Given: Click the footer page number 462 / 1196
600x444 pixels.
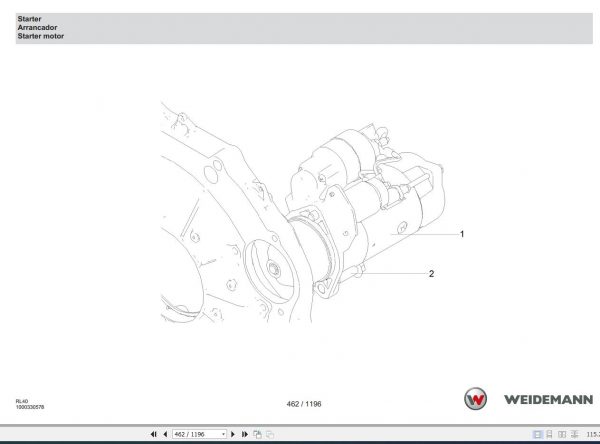Looking at the screenshot, I should pyautogui.click(x=304, y=404).
